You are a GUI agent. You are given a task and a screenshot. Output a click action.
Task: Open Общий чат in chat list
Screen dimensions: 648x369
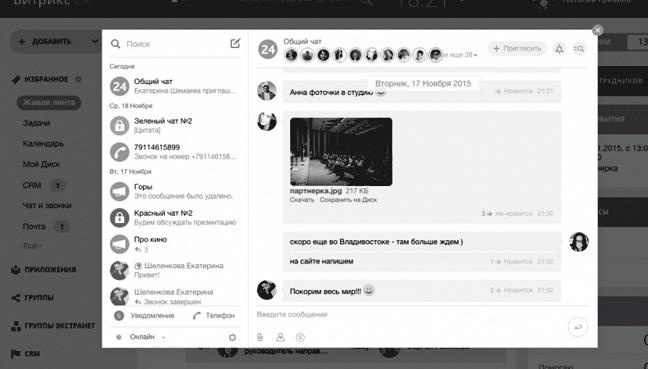tap(174, 86)
